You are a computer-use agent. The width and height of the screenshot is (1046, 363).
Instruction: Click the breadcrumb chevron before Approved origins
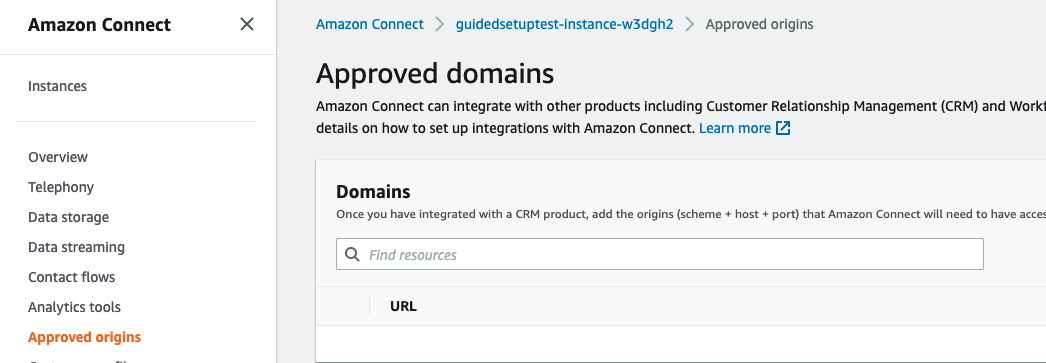690,25
